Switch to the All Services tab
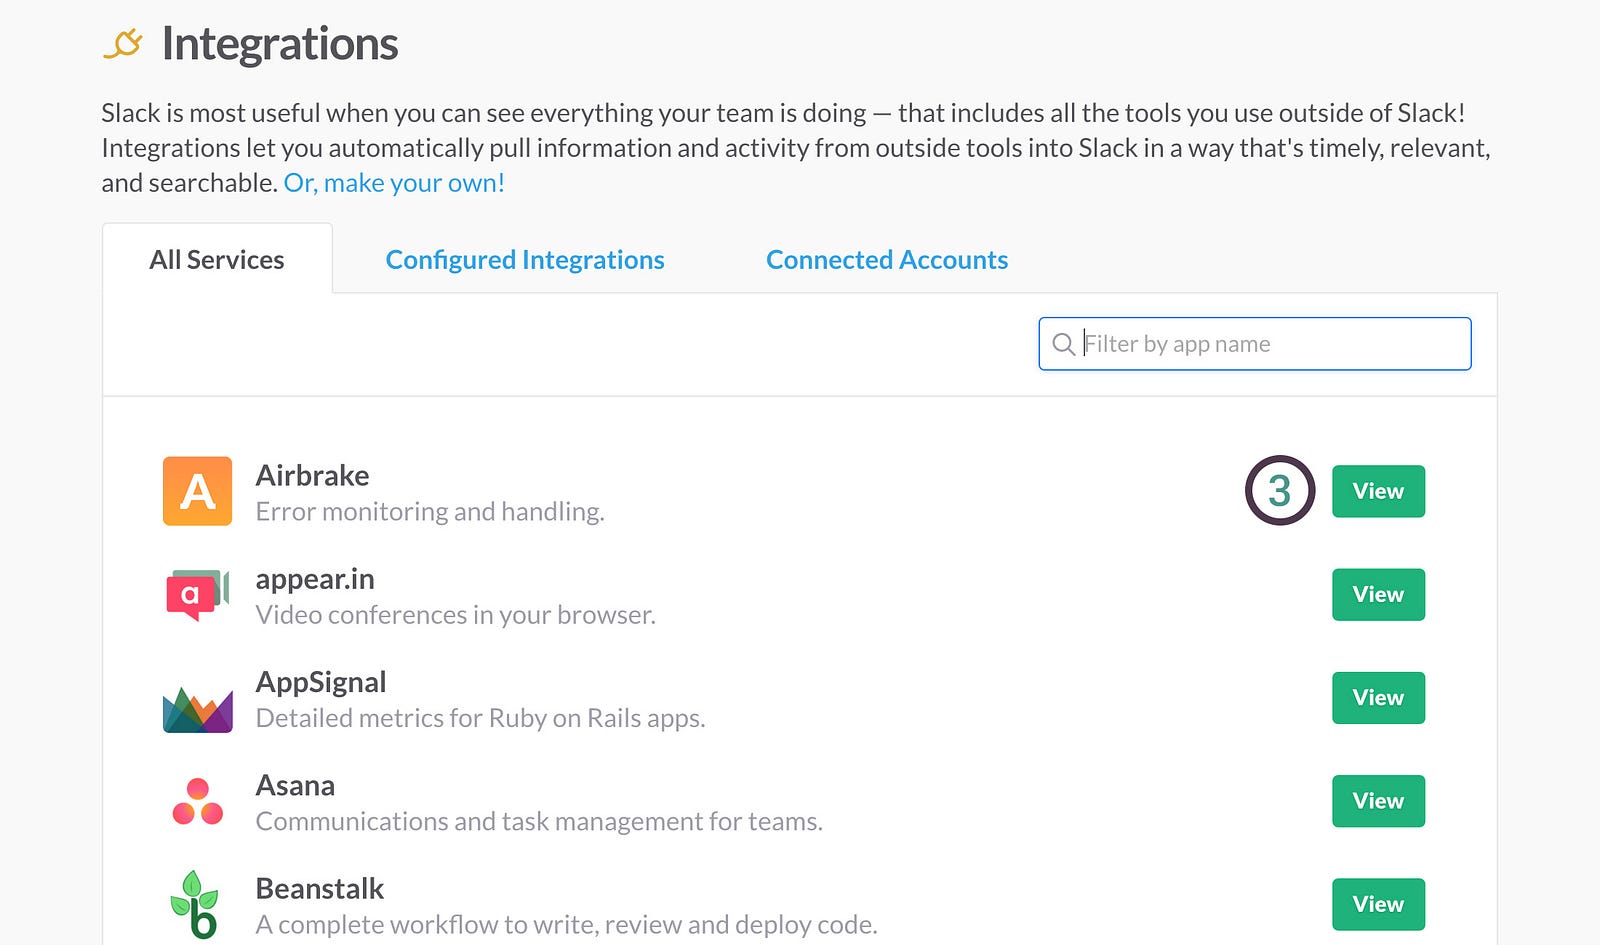Viewport: 1600px width, 945px height. pos(217,260)
